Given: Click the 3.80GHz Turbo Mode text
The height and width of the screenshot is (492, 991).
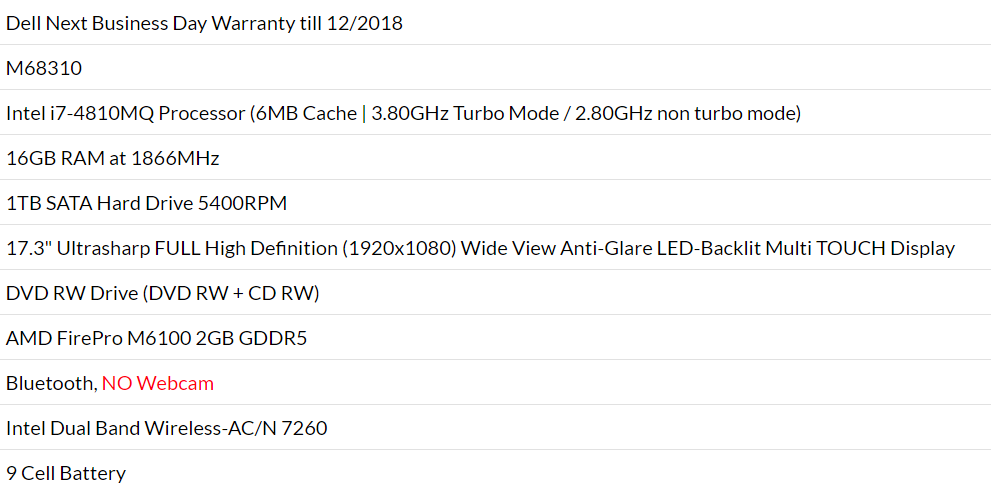Looking at the screenshot, I should (463, 113).
